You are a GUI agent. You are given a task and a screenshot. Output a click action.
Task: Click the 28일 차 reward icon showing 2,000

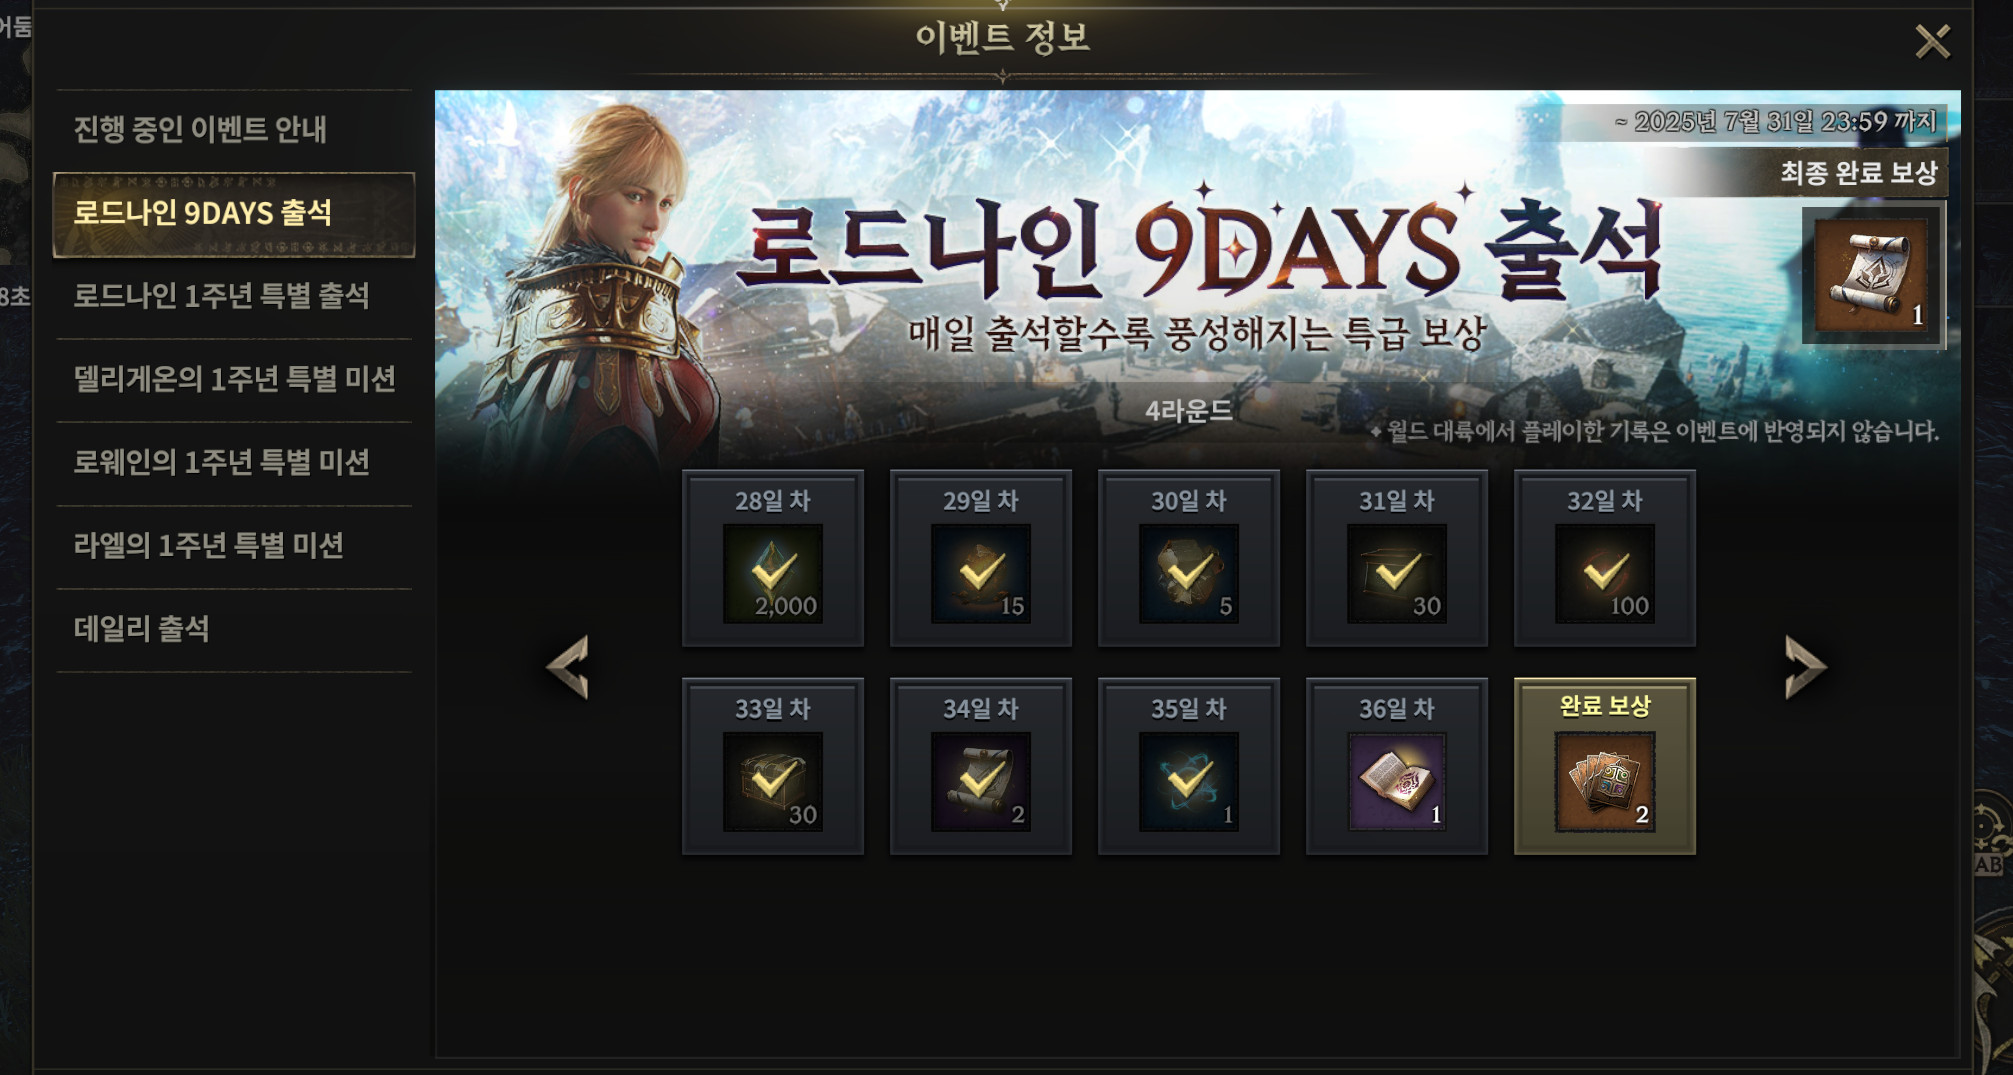point(772,574)
